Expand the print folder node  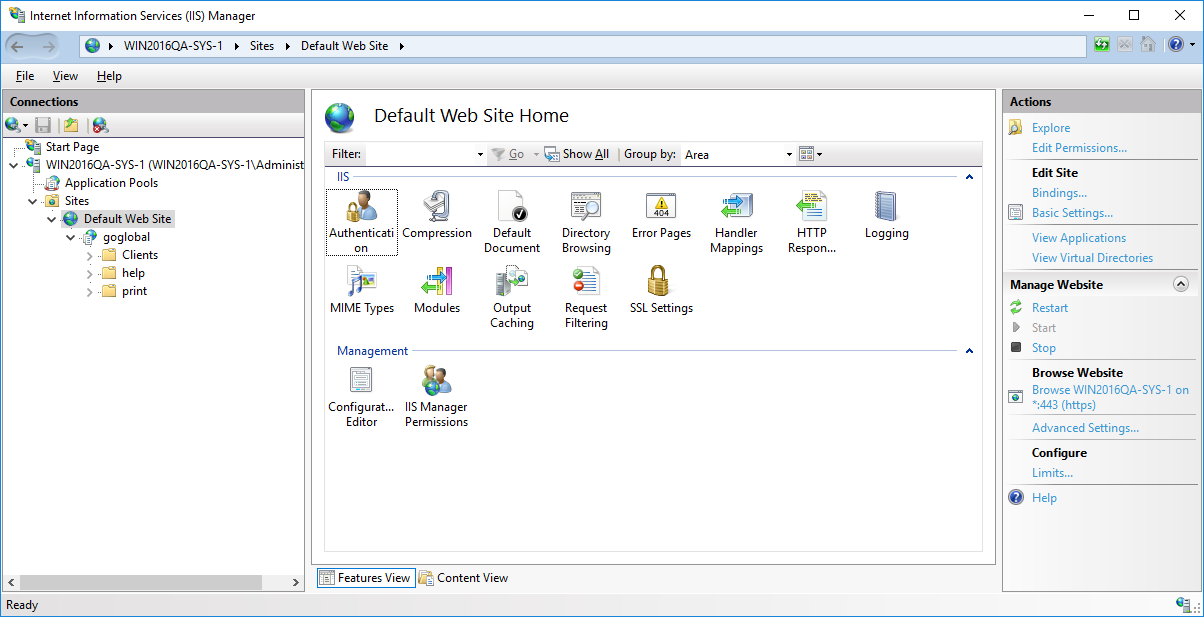pyautogui.click(x=89, y=291)
